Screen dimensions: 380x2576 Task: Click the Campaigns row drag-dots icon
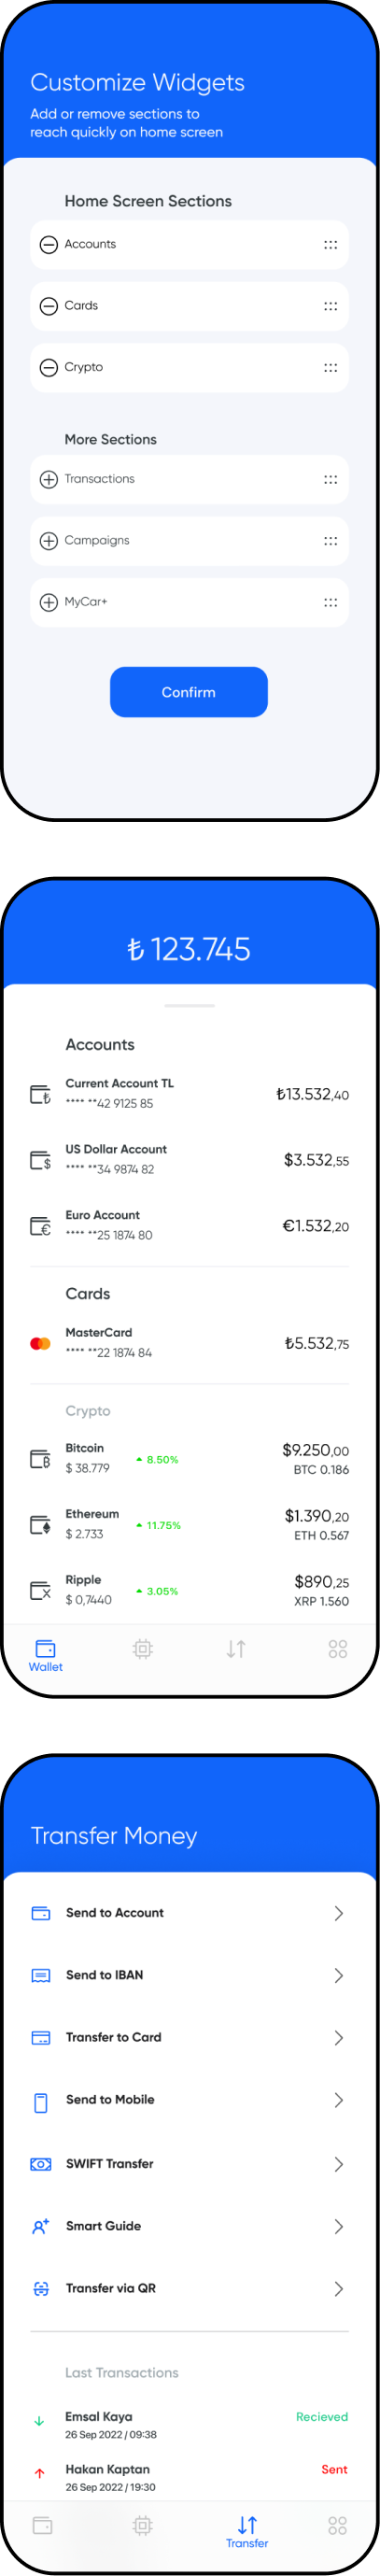click(330, 542)
